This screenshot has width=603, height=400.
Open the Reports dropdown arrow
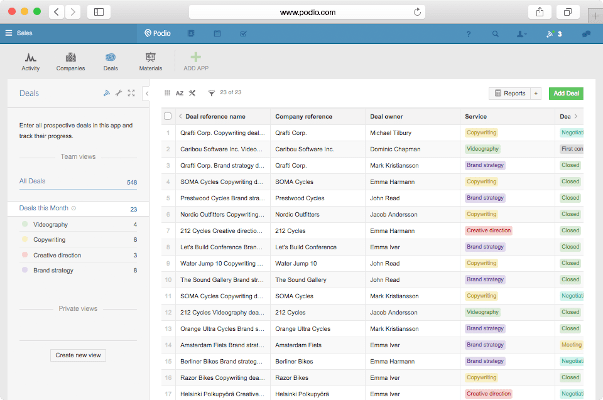[x=536, y=93]
